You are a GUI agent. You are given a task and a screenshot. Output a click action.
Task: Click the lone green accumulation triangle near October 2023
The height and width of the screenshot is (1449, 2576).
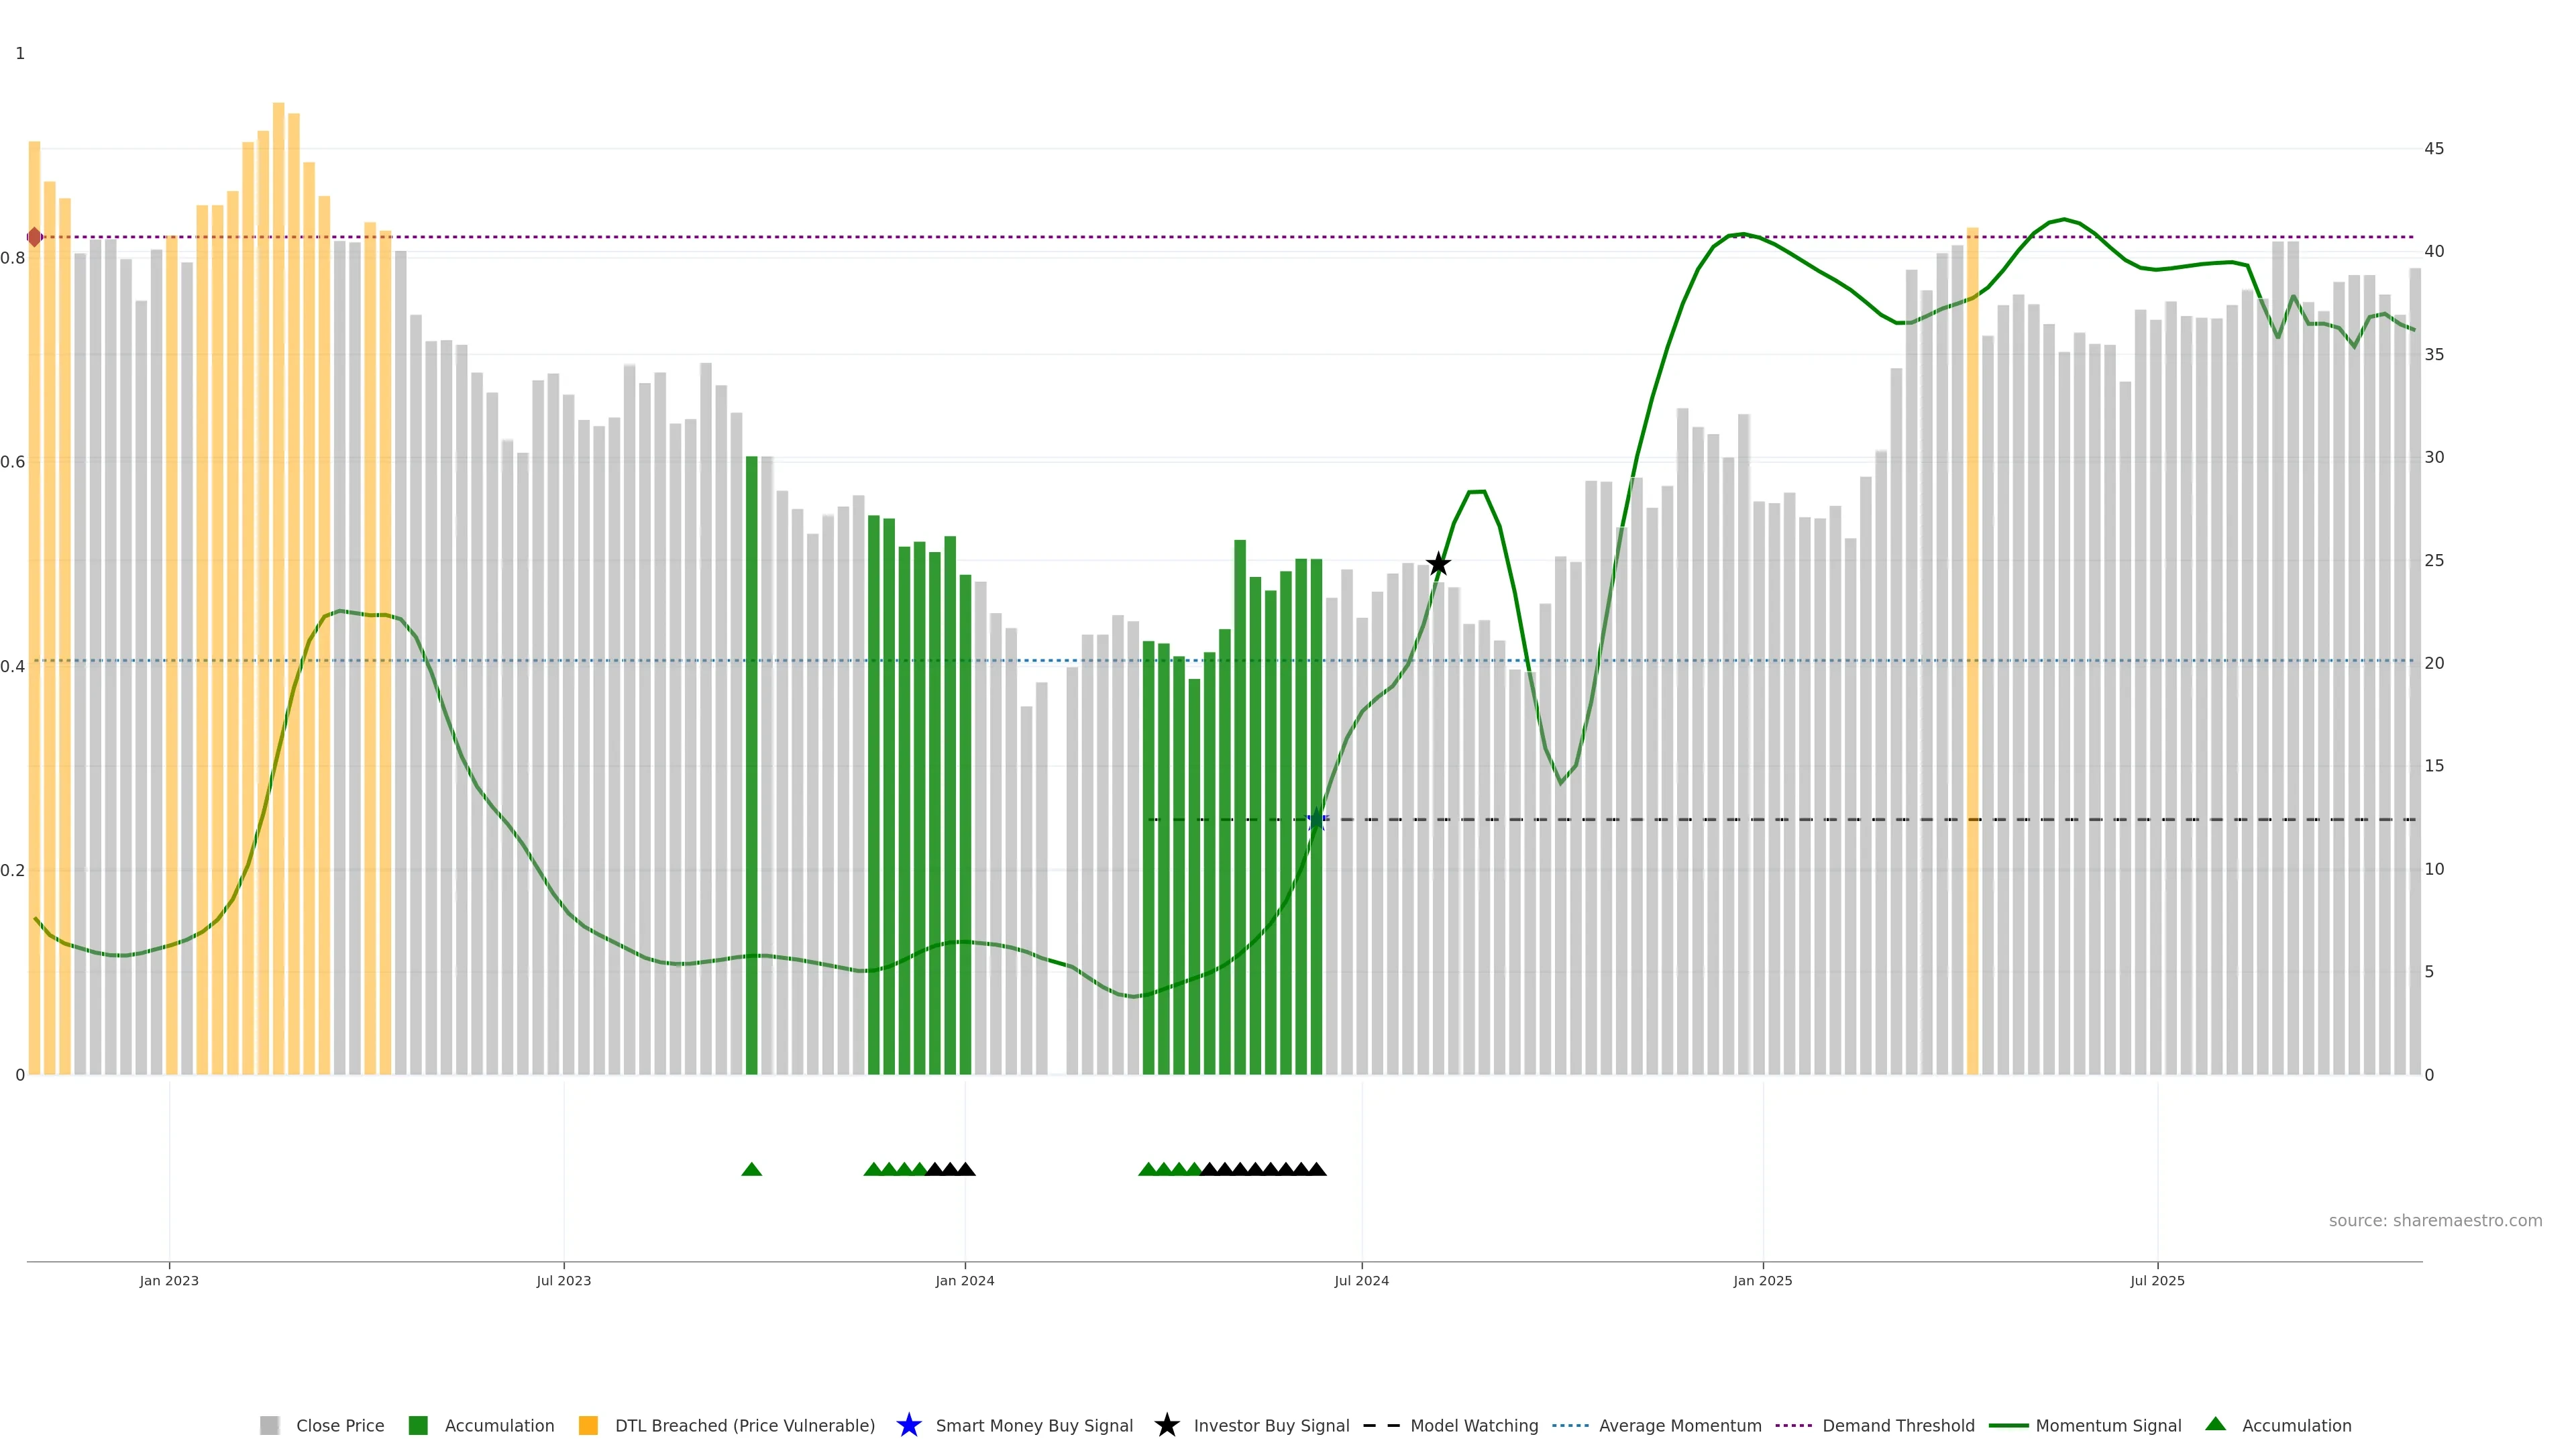click(x=752, y=1169)
